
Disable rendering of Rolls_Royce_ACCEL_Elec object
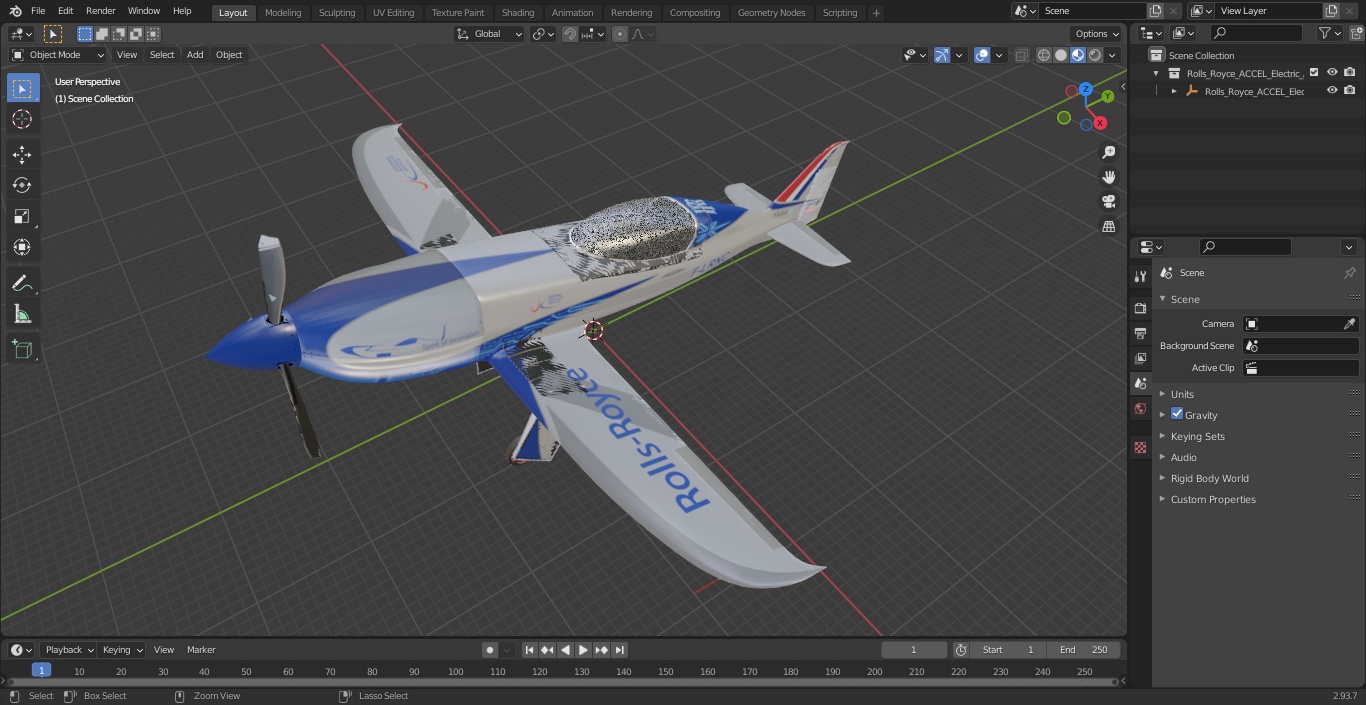[x=1350, y=90]
